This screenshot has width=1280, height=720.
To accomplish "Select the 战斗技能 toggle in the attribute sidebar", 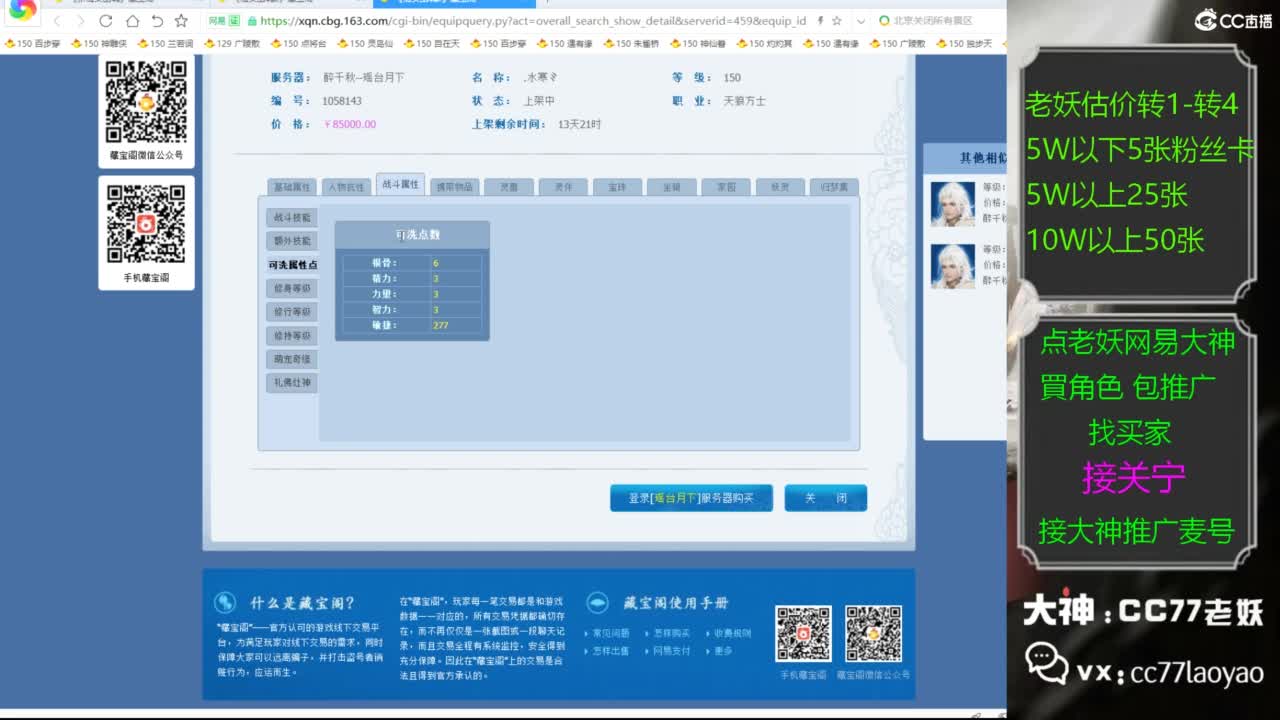I will 290,217.
